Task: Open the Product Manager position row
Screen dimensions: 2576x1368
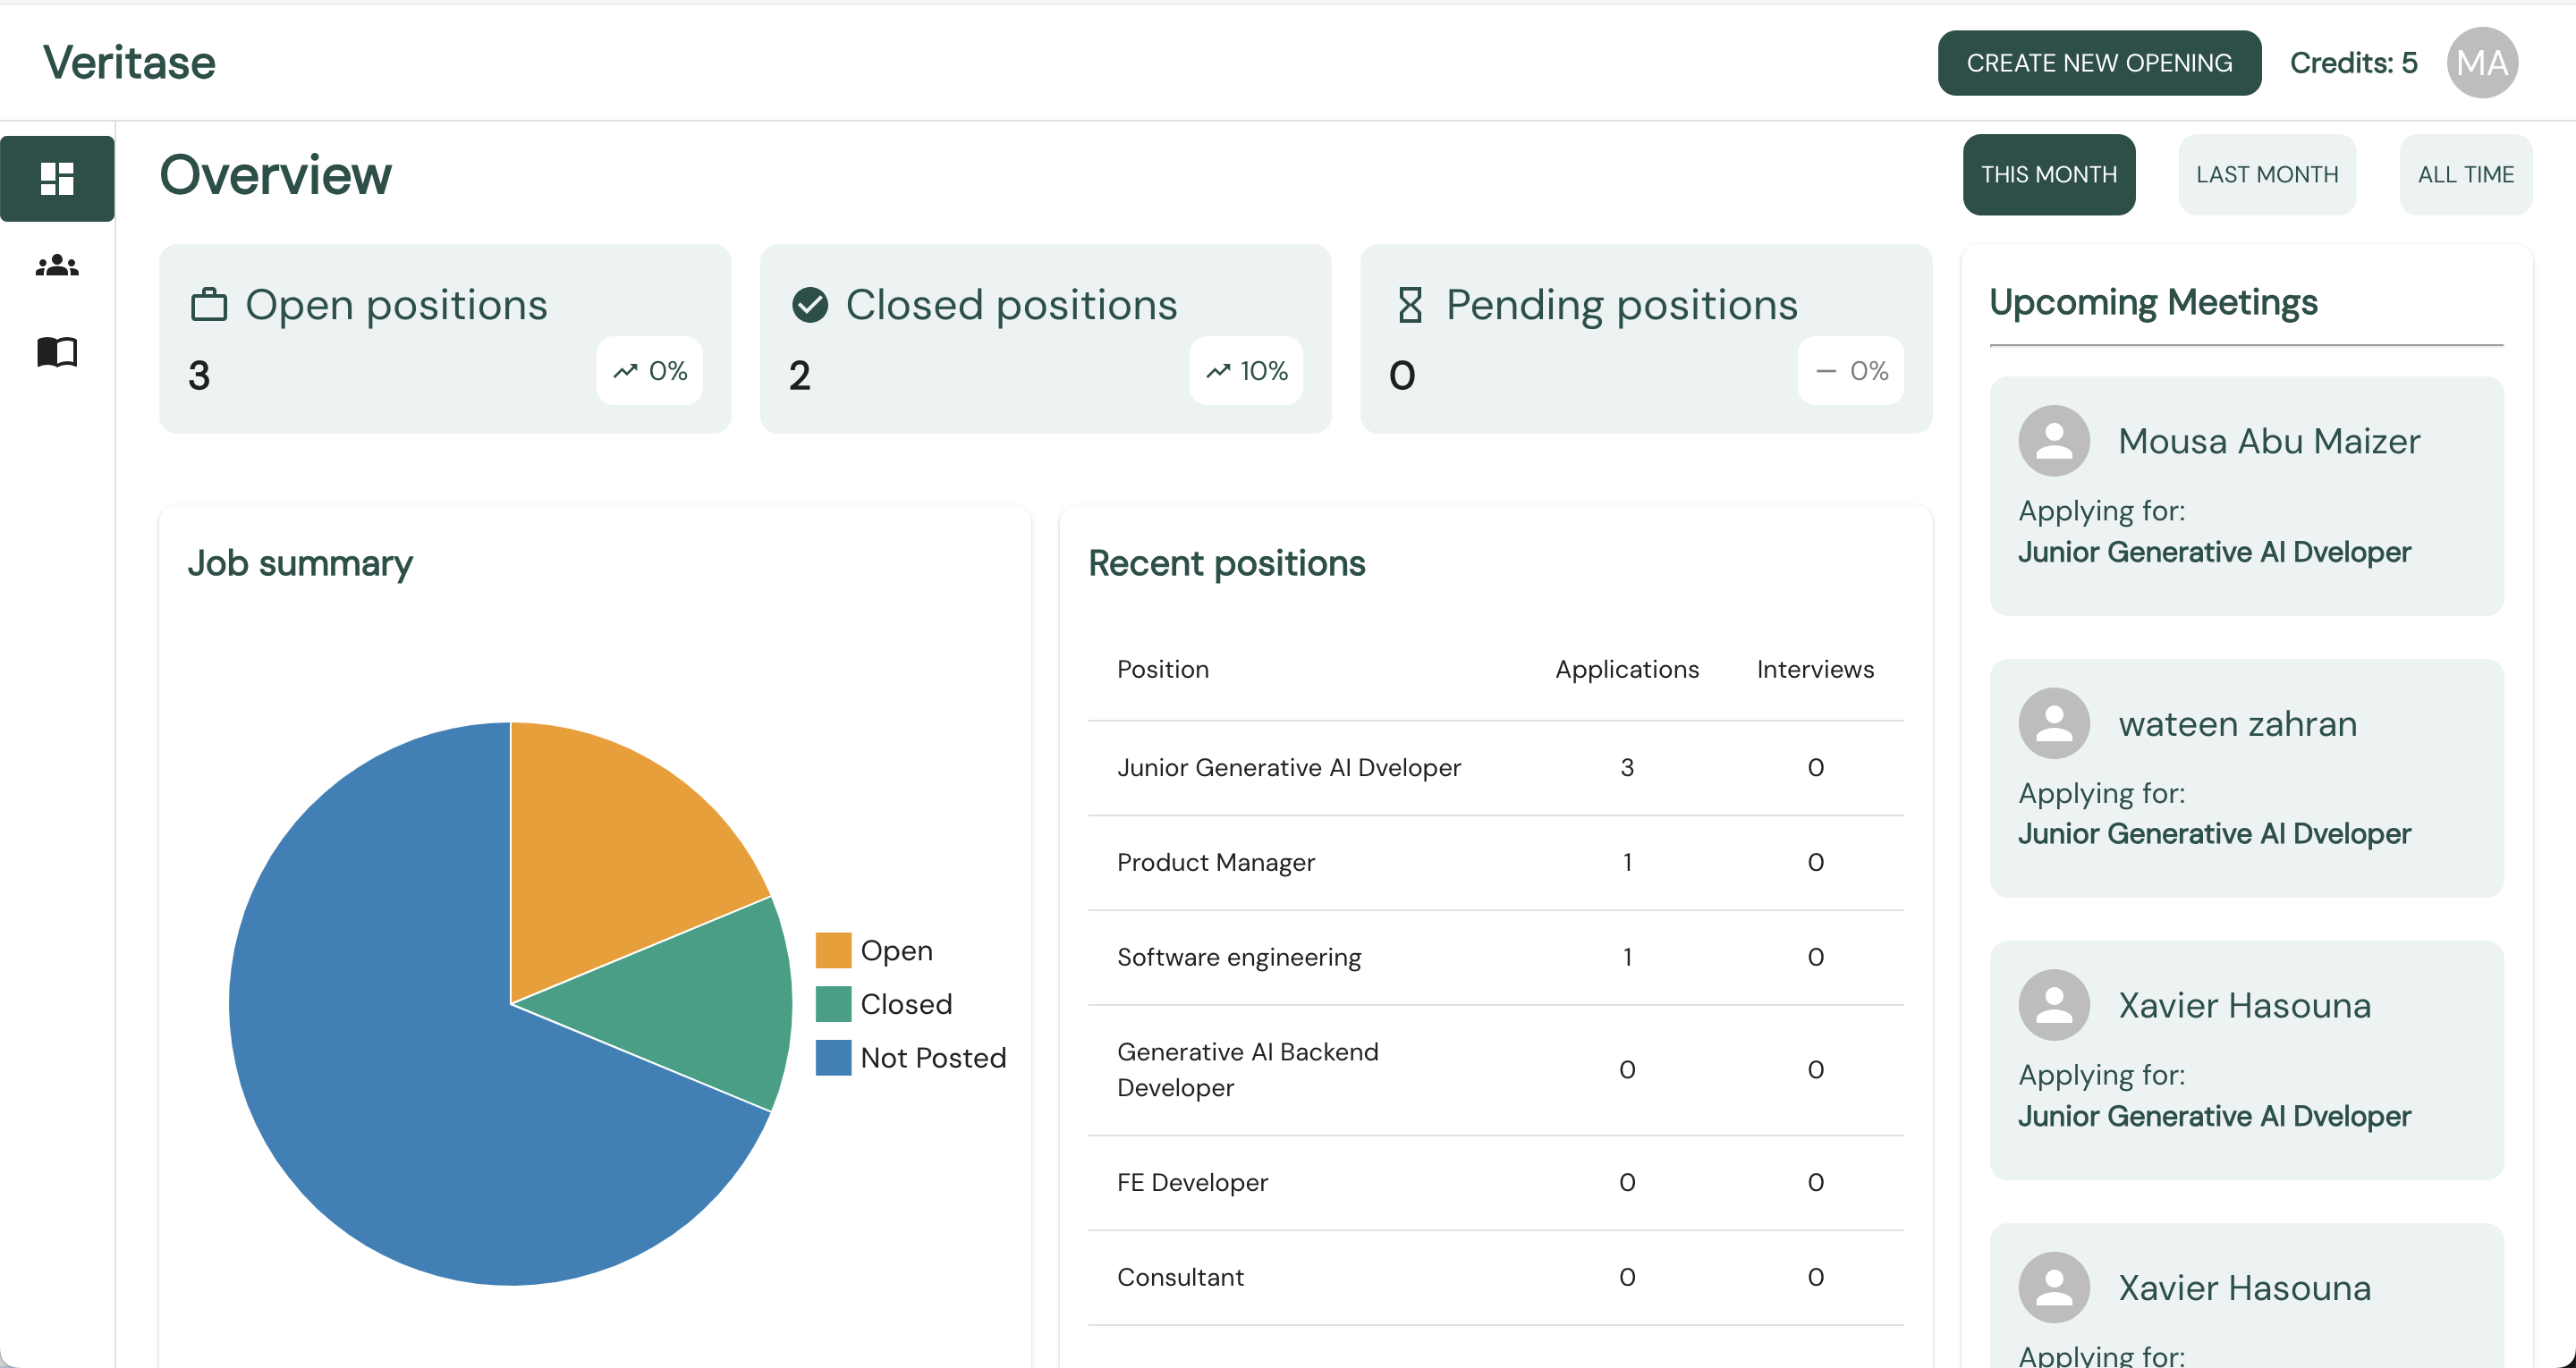Action: [1495, 863]
